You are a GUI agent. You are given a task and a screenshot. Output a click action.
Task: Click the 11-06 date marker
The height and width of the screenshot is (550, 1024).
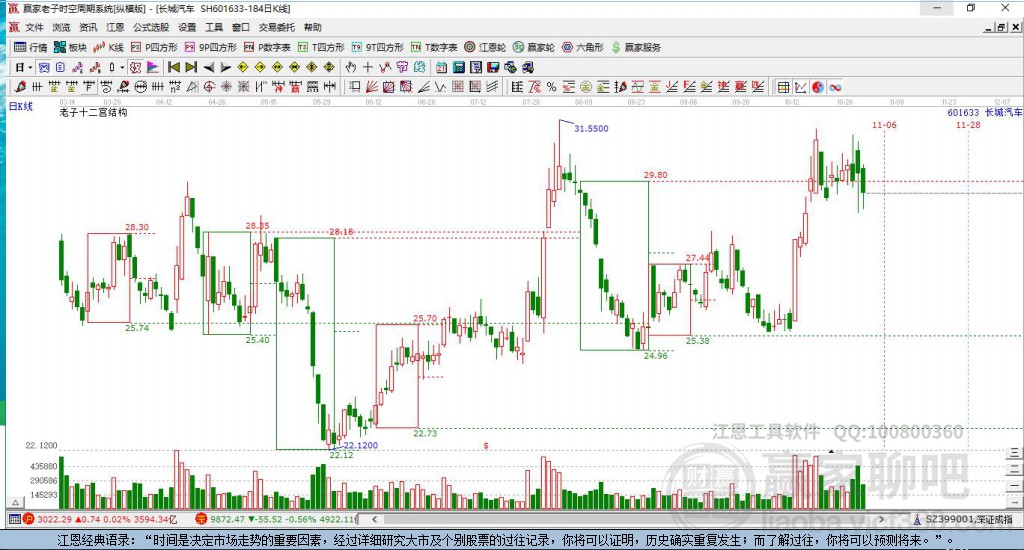coord(884,125)
